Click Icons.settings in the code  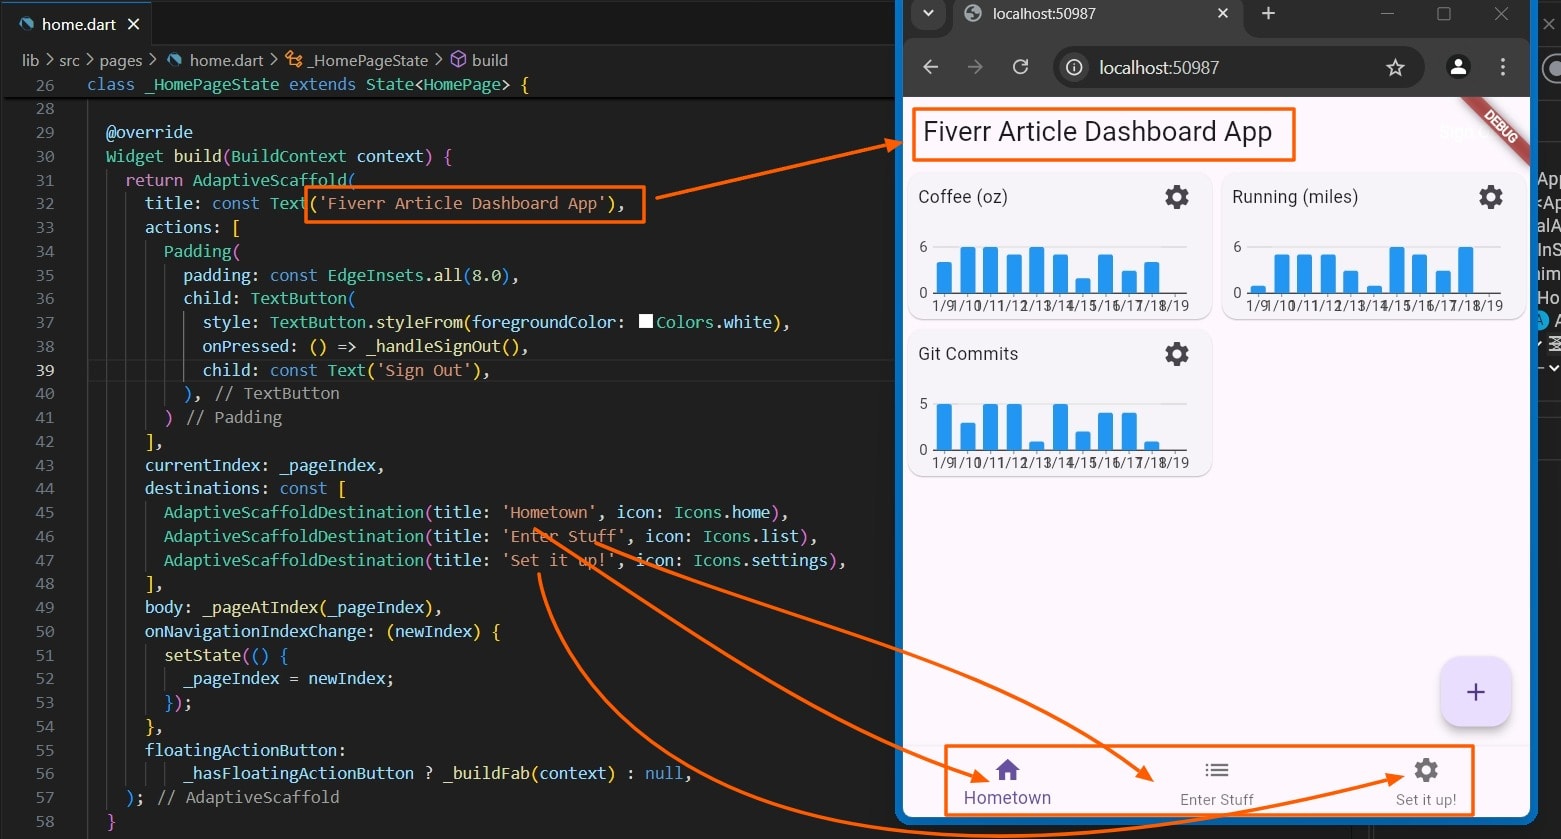[761, 560]
